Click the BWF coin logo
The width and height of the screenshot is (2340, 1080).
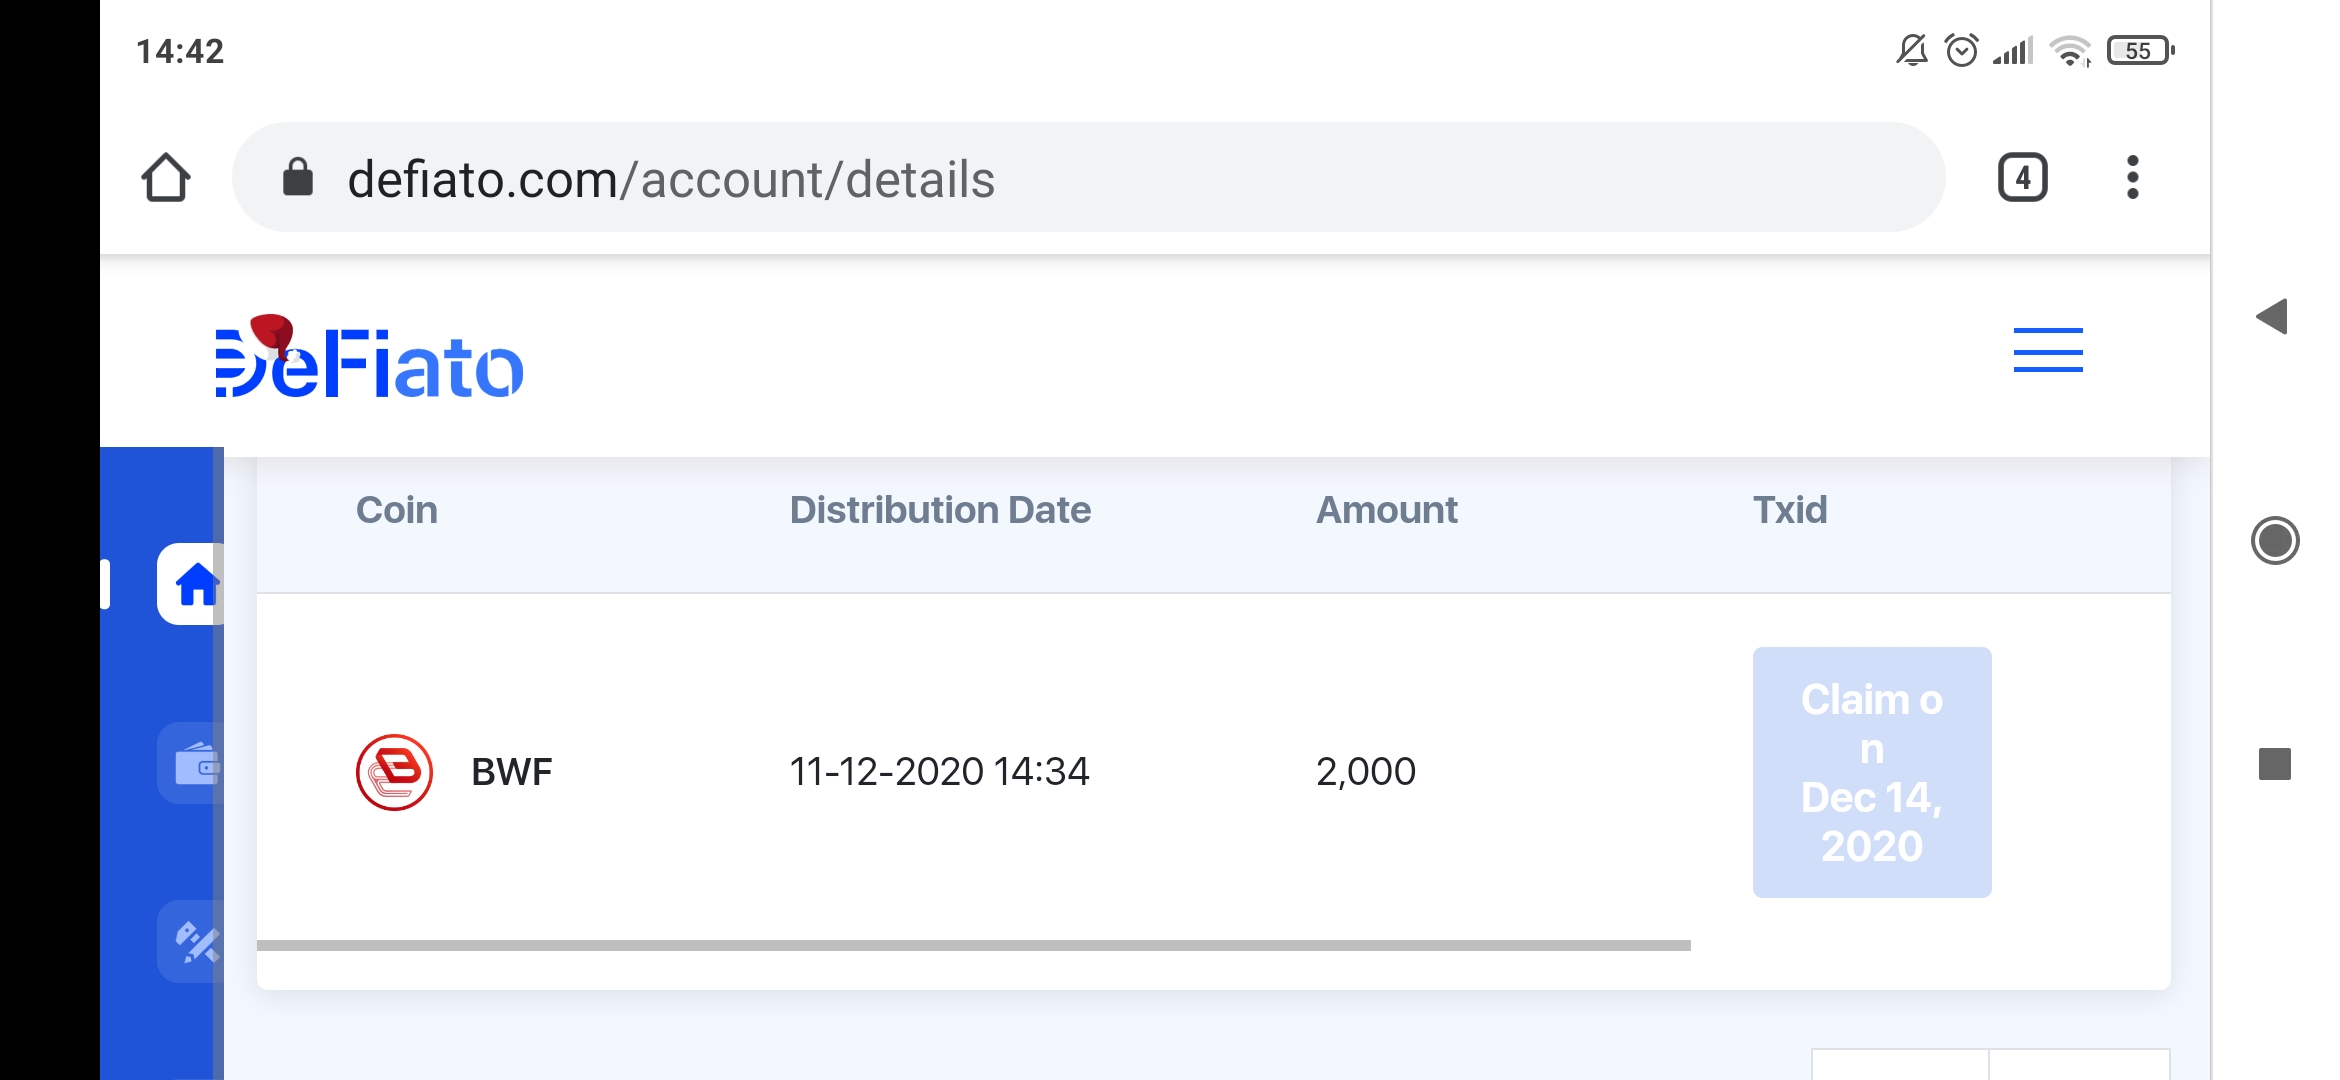[x=395, y=772]
